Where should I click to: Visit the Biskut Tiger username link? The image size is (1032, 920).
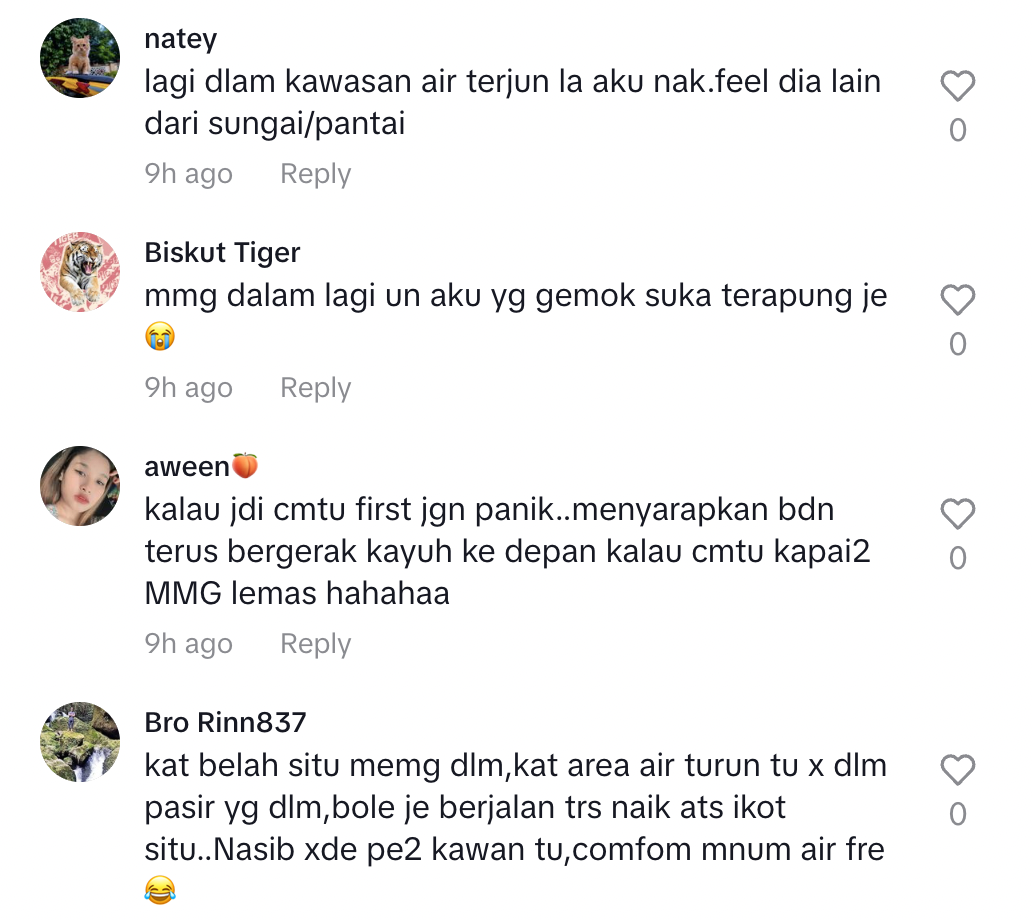click(x=222, y=253)
